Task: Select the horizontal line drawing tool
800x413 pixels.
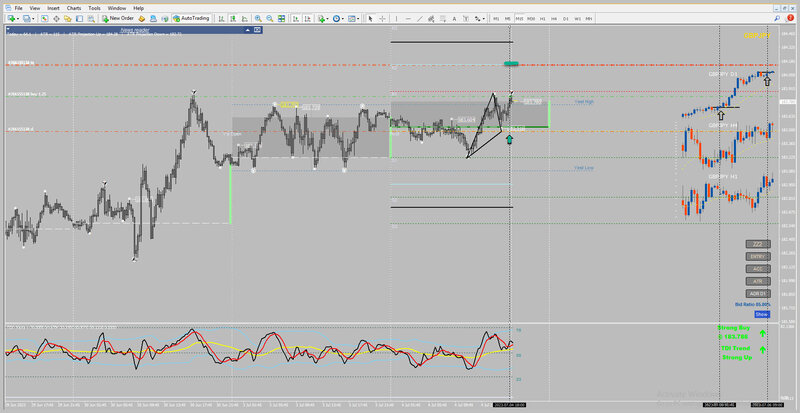Action: tap(408, 18)
